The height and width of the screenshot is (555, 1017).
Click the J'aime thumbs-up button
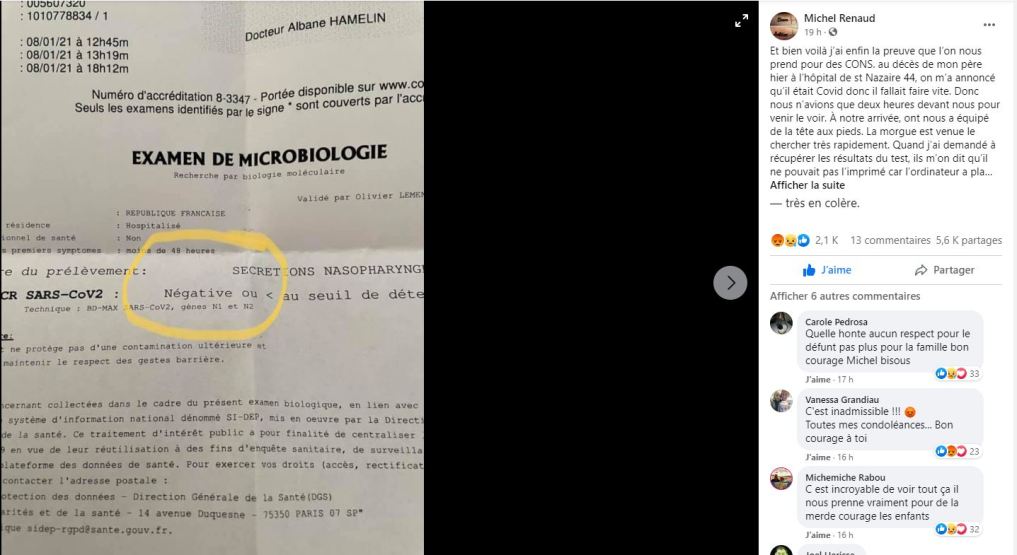pos(828,270)
